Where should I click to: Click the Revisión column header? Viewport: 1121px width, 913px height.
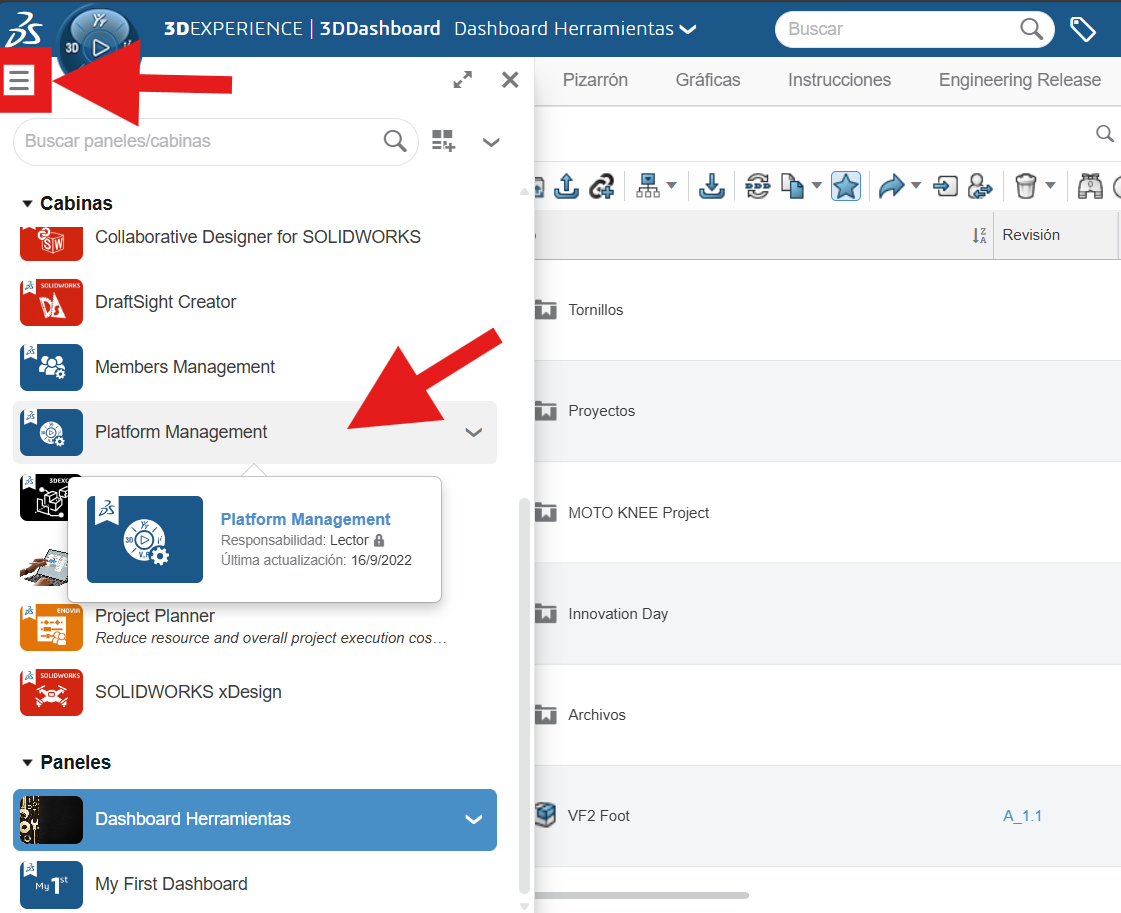[1031, 235]
